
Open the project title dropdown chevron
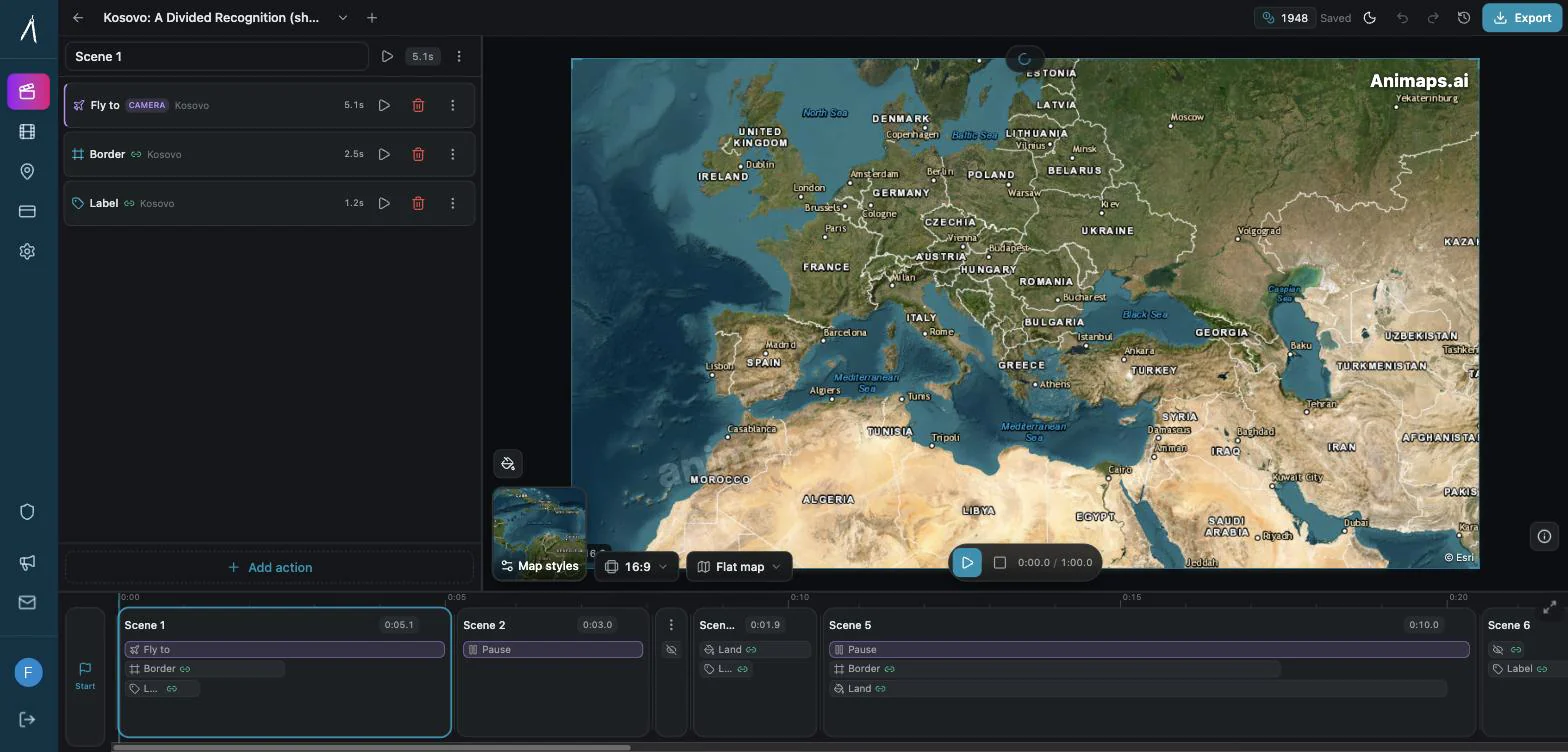(343, 18)
